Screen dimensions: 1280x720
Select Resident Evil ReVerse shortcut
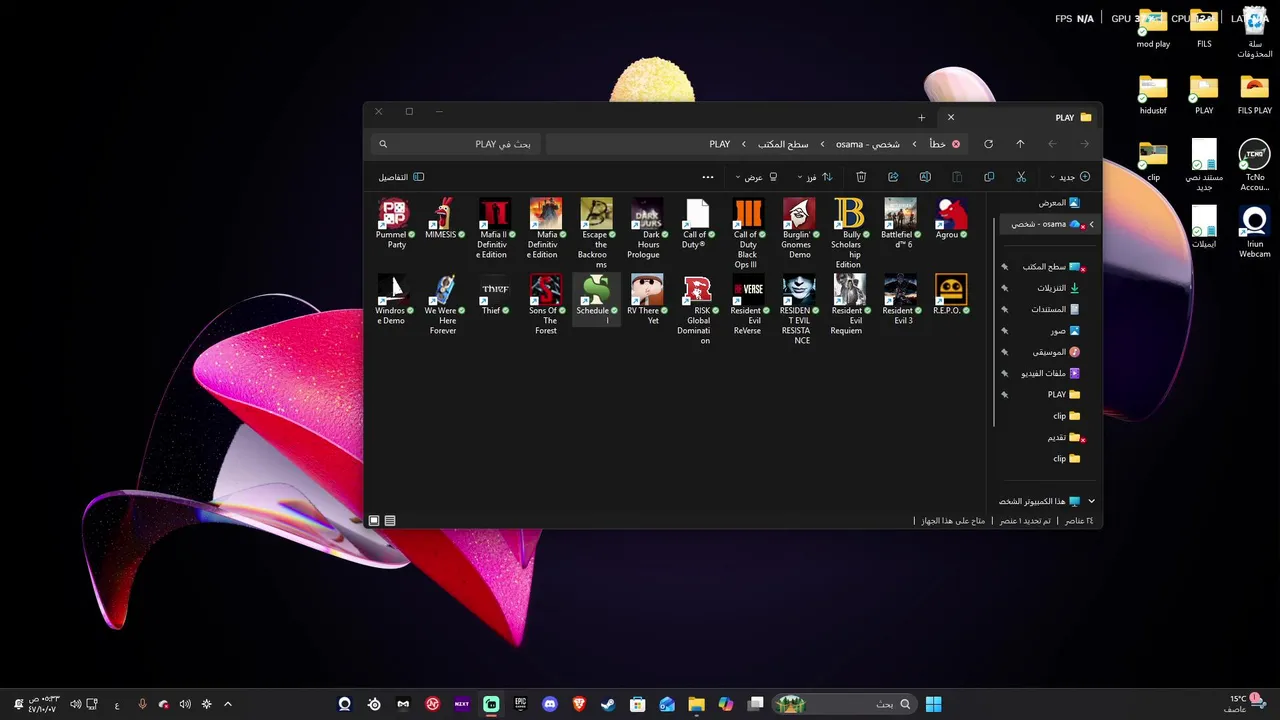[748, 305]
